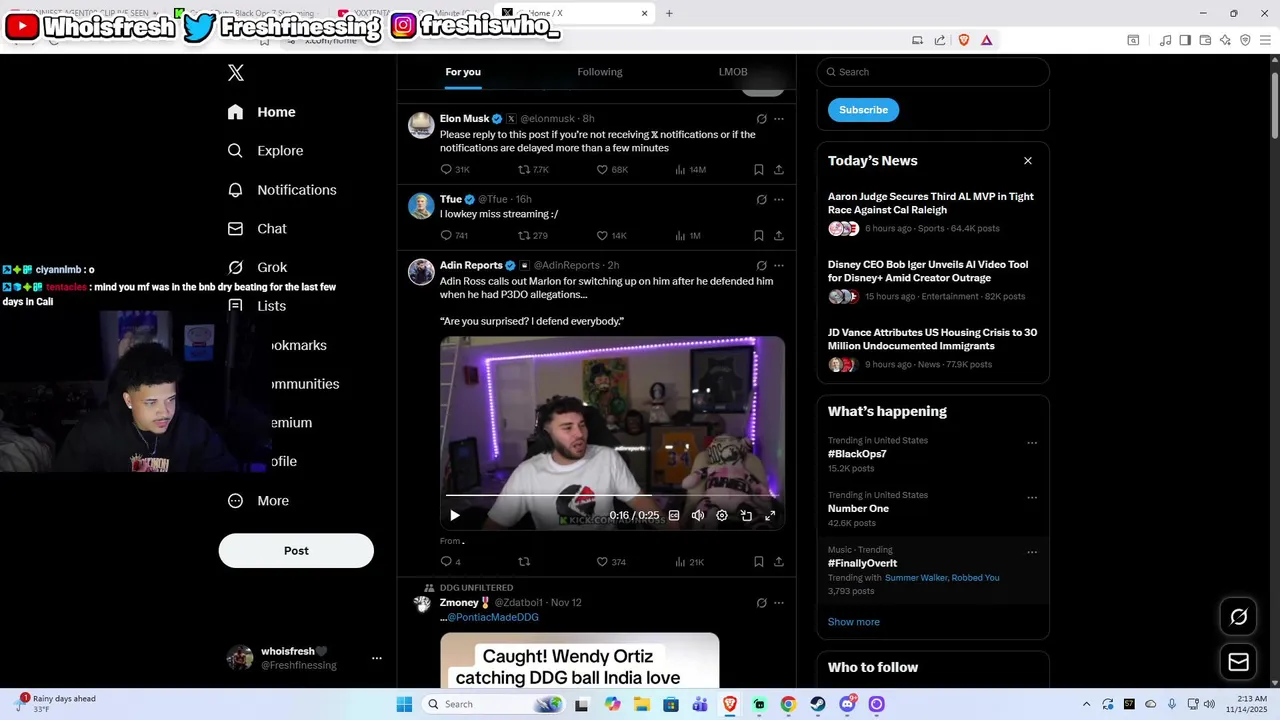
Task: Mute the Adin Ross video
Action: pyautogui.click(x=698, y=516)
